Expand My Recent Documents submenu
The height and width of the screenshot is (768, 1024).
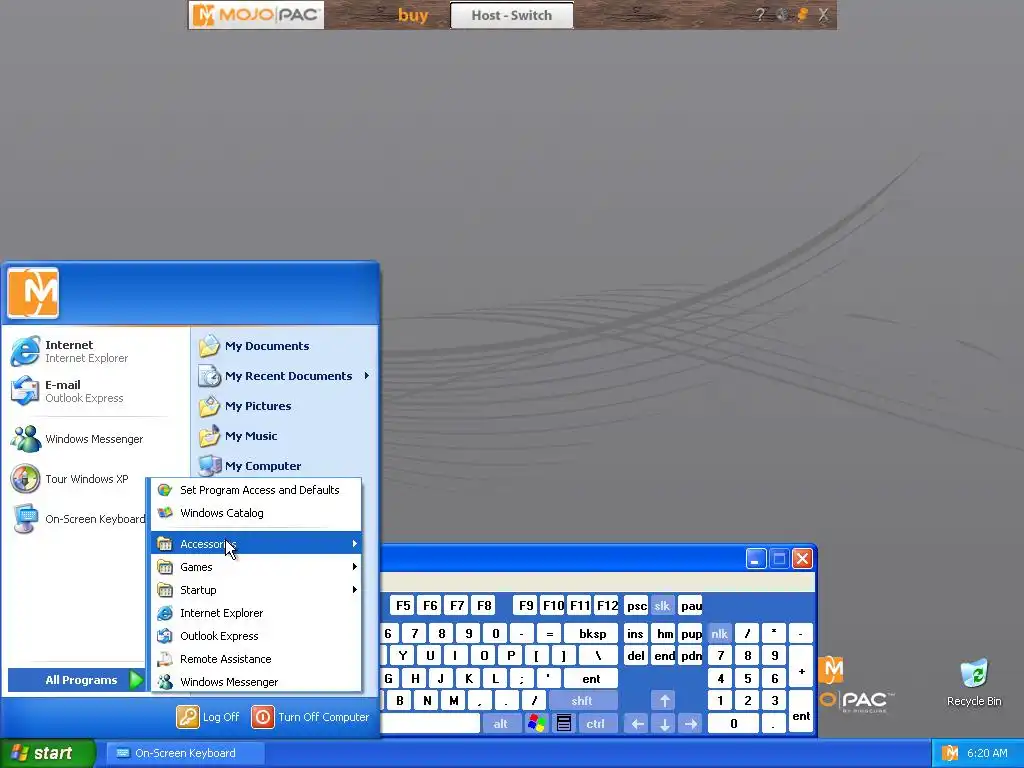(285, 376)
